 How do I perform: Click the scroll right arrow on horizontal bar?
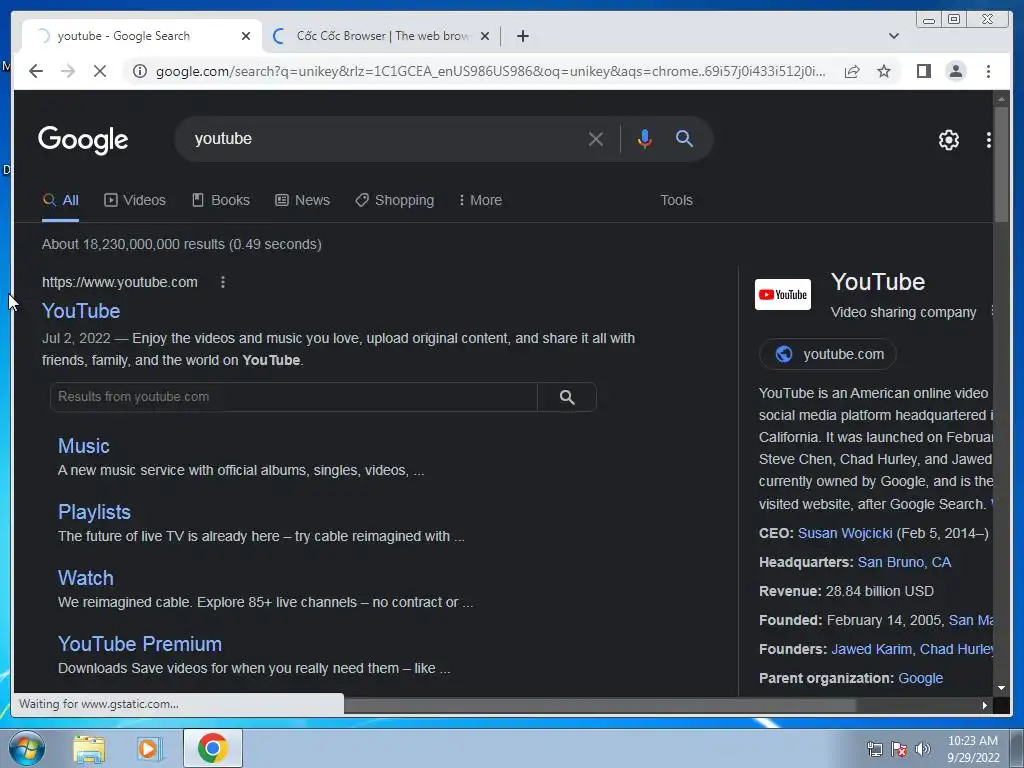tap(984, 705)
